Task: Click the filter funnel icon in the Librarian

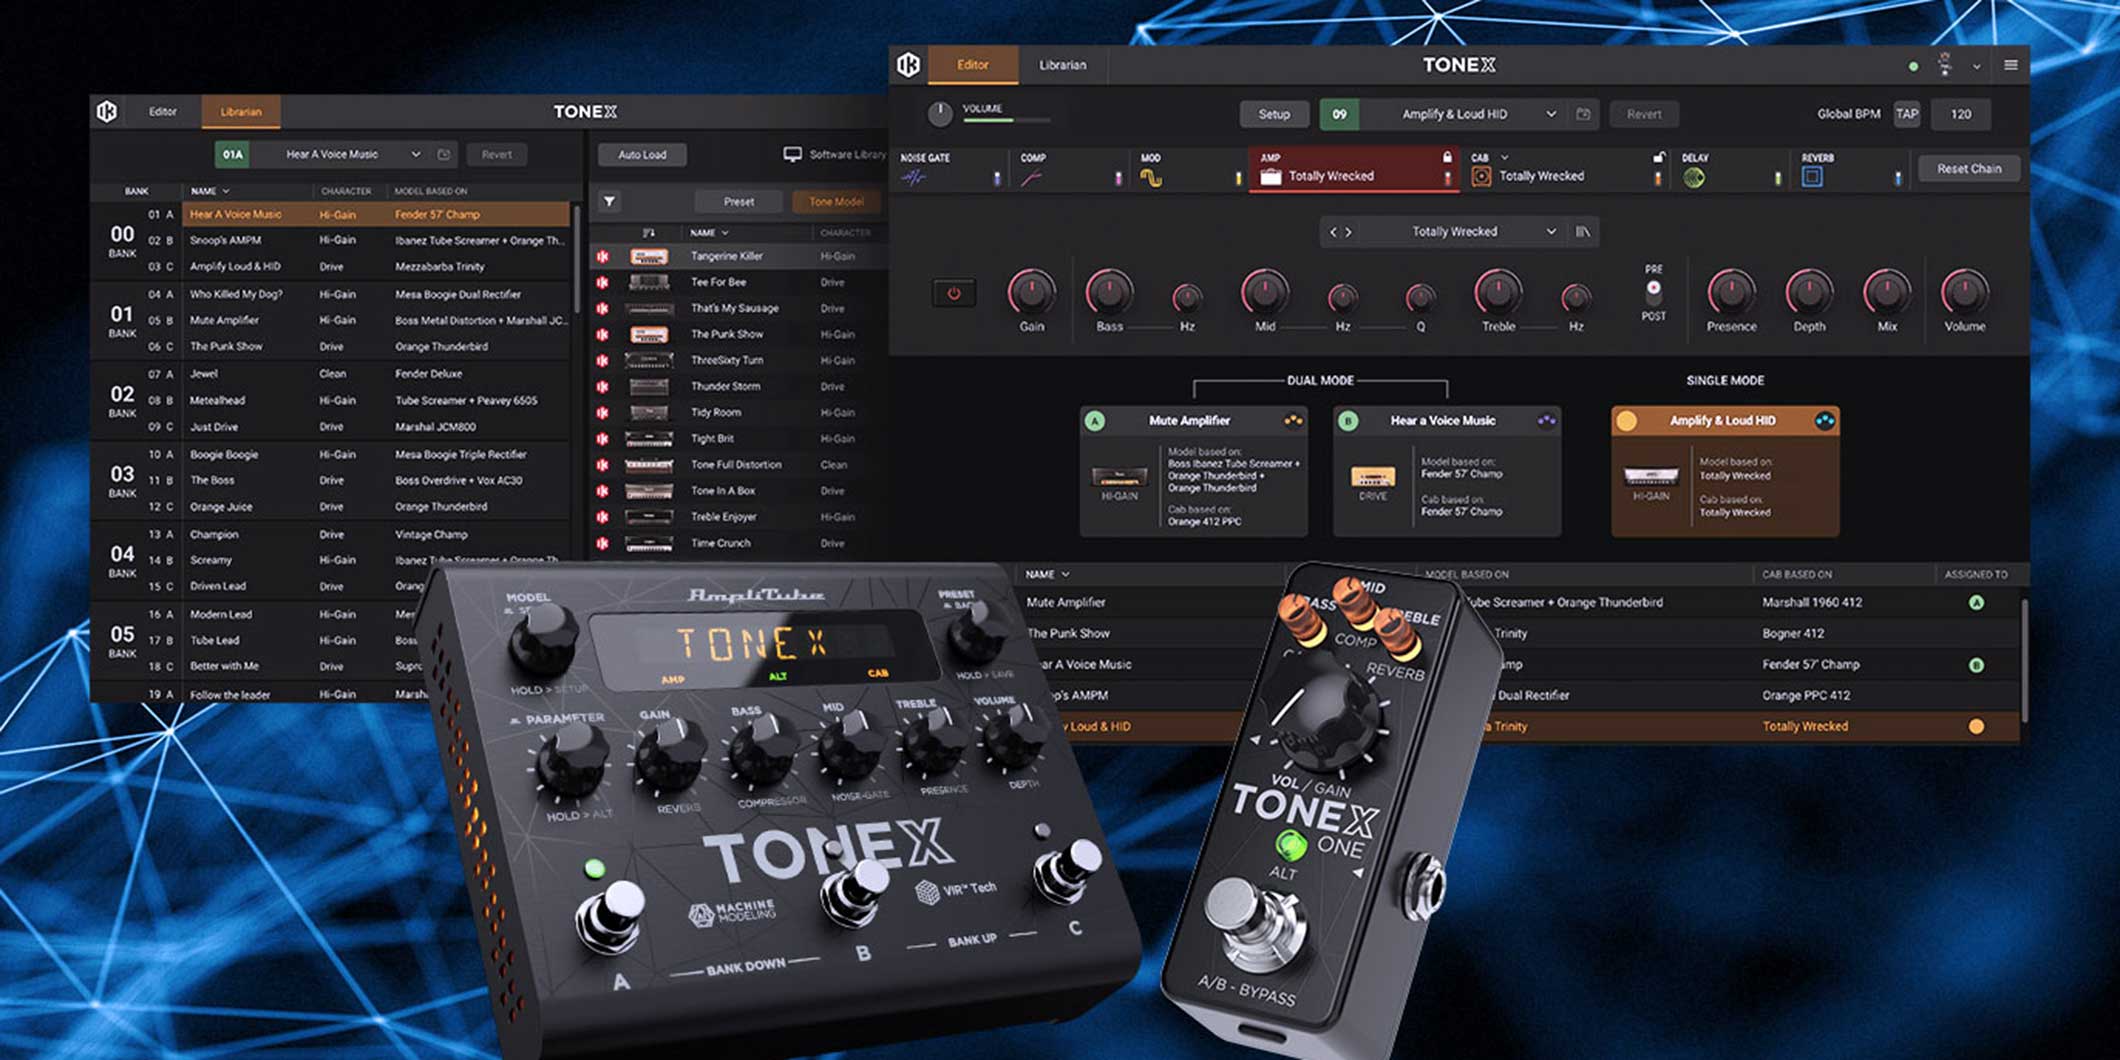Action: 608,202
